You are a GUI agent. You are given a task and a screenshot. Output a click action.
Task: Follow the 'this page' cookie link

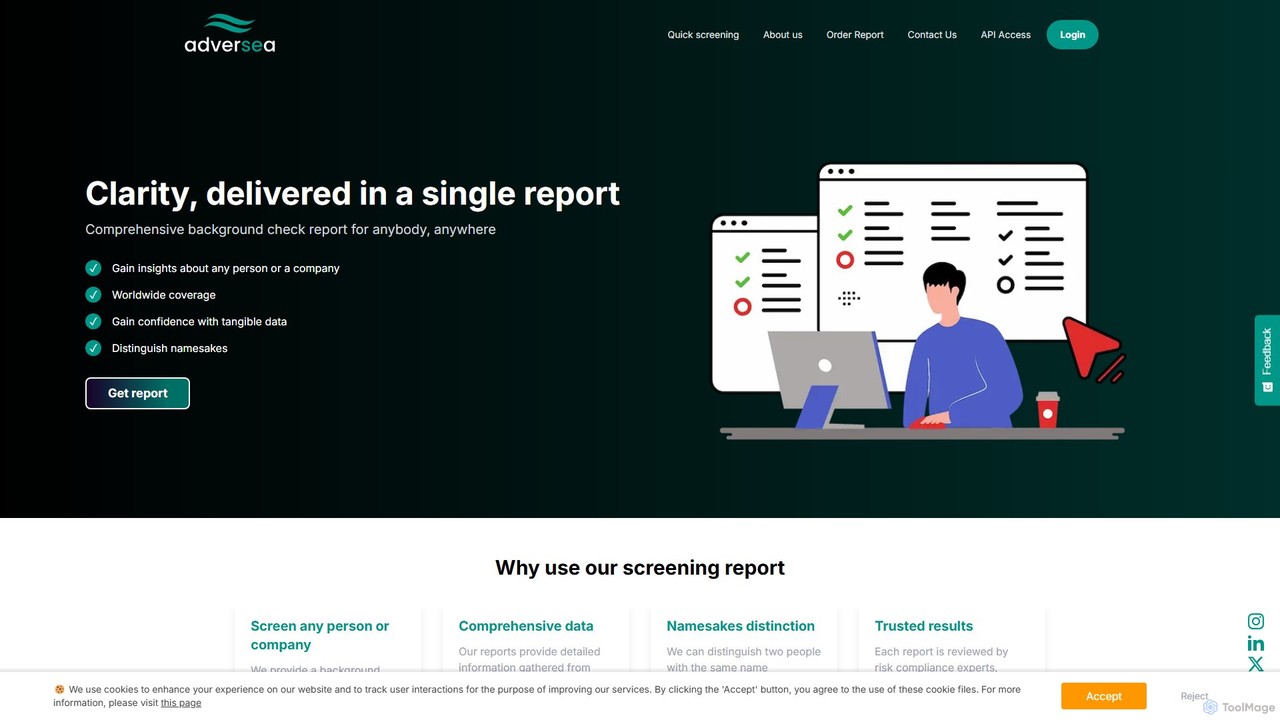(x=181, y=703)
